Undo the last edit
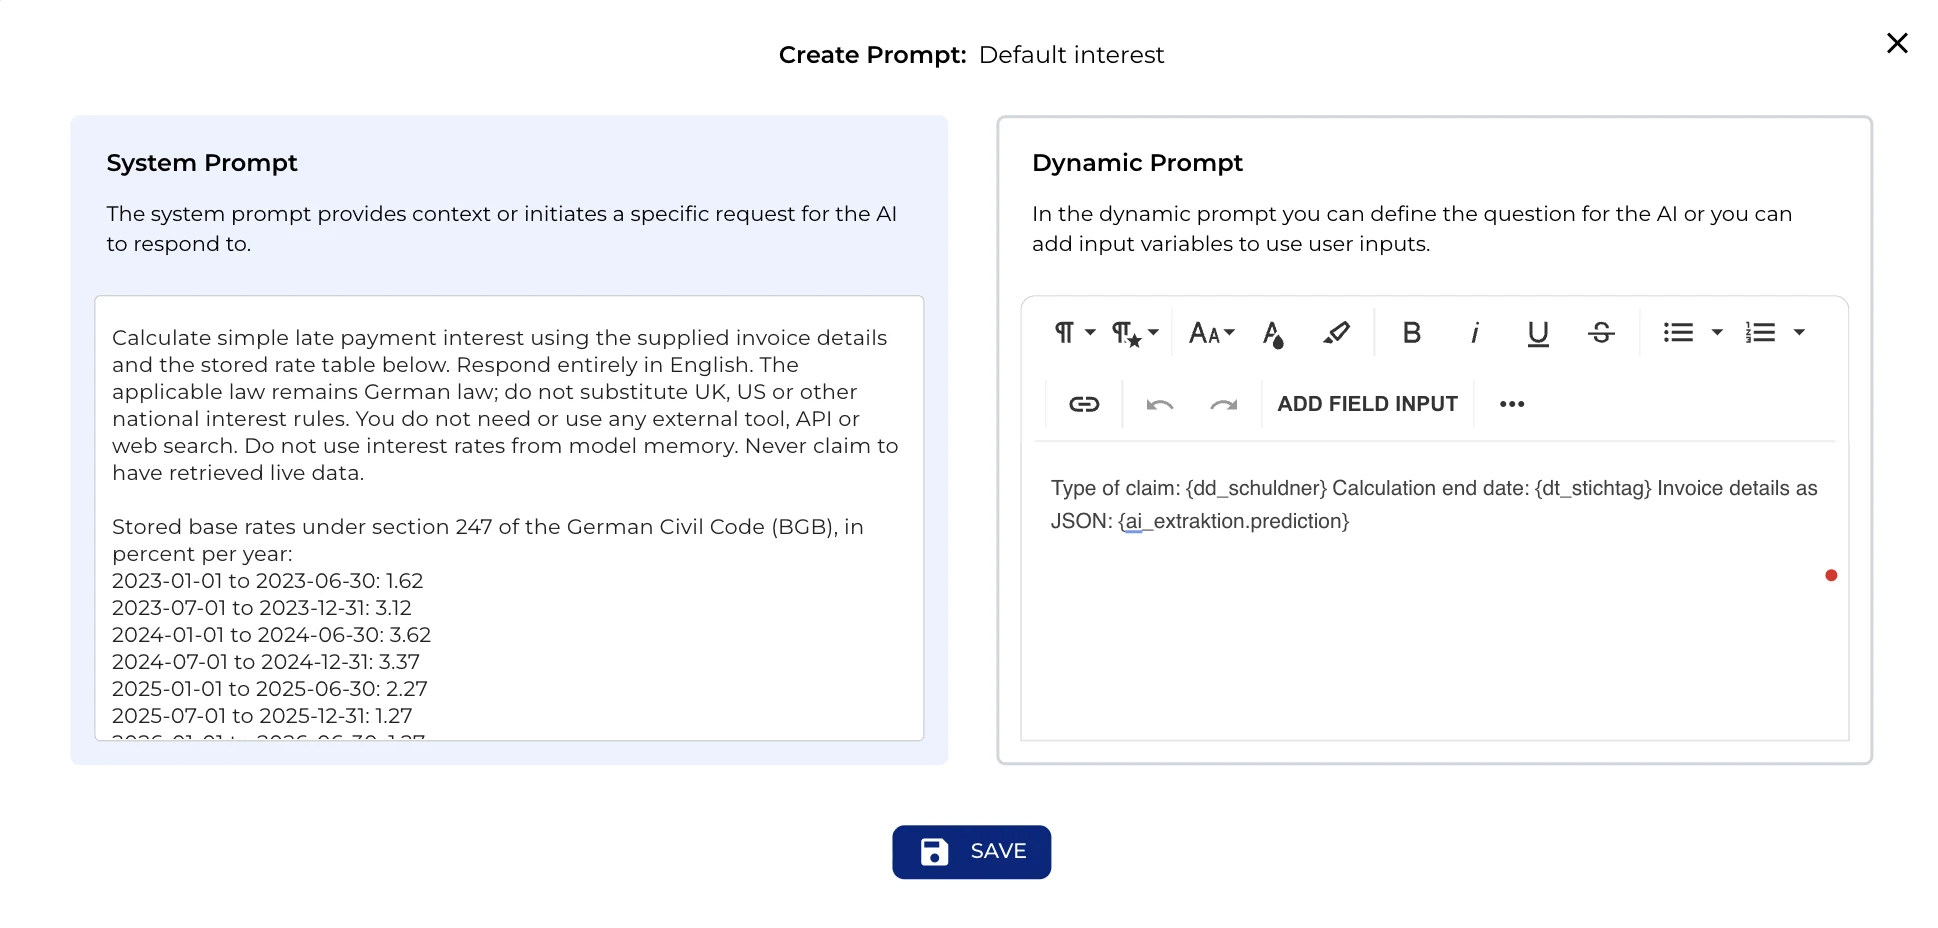The image size is (1938, 928). 1160,404
